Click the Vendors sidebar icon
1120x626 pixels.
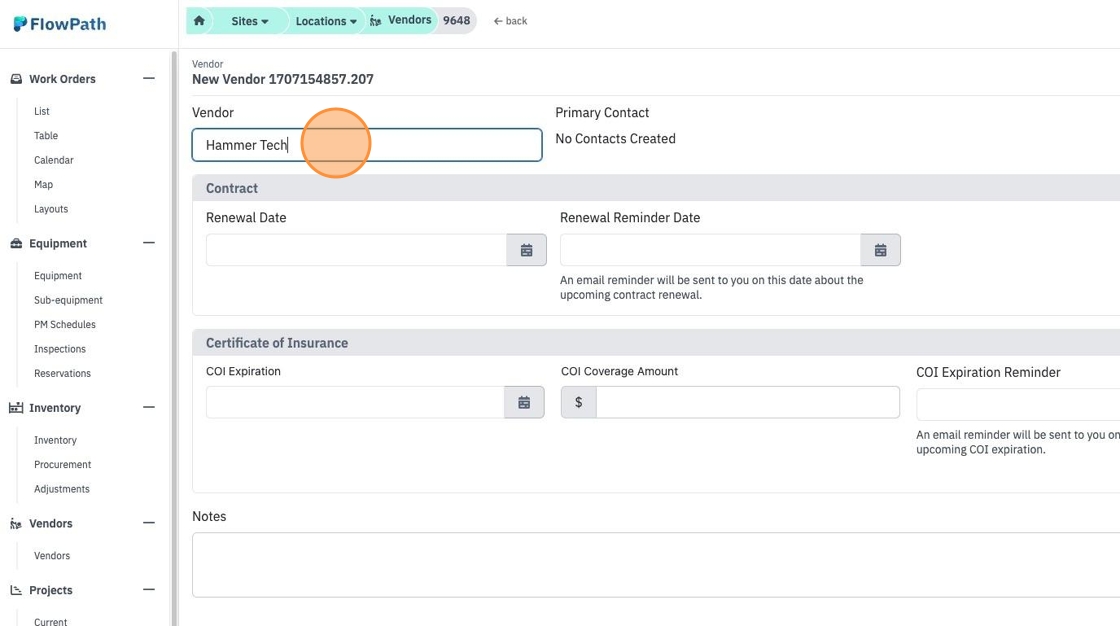pyautogui.click(x=16, y=524)
